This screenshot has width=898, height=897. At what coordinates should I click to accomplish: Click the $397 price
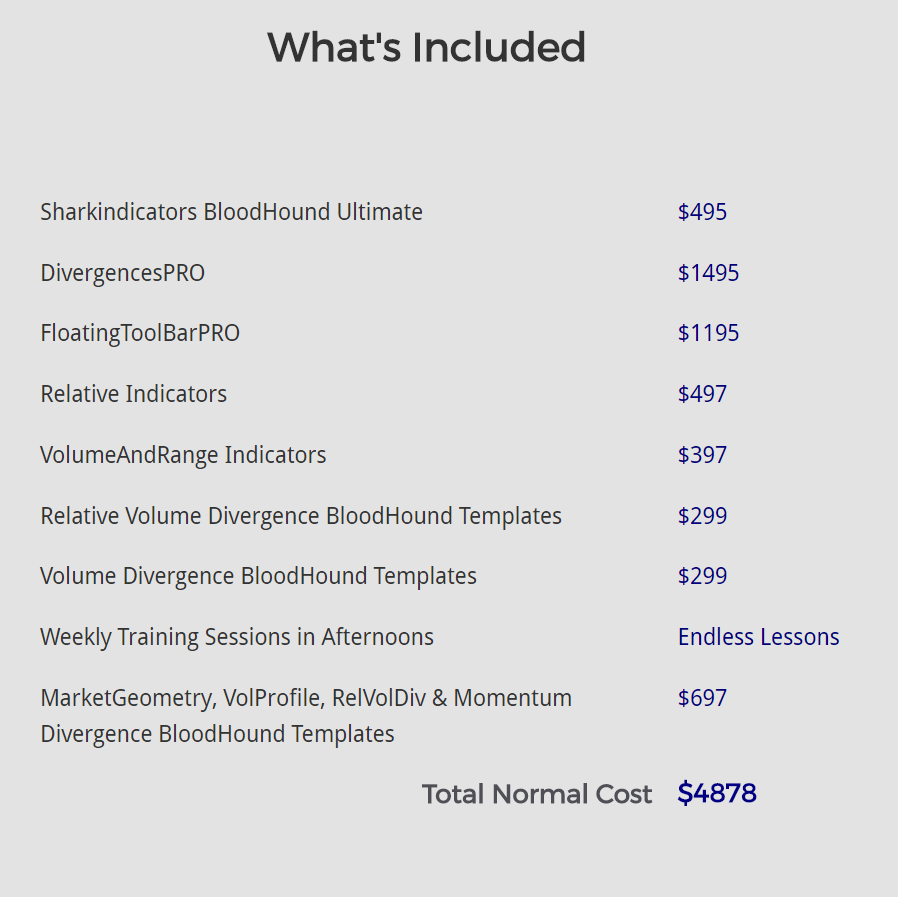coord(702,455)
